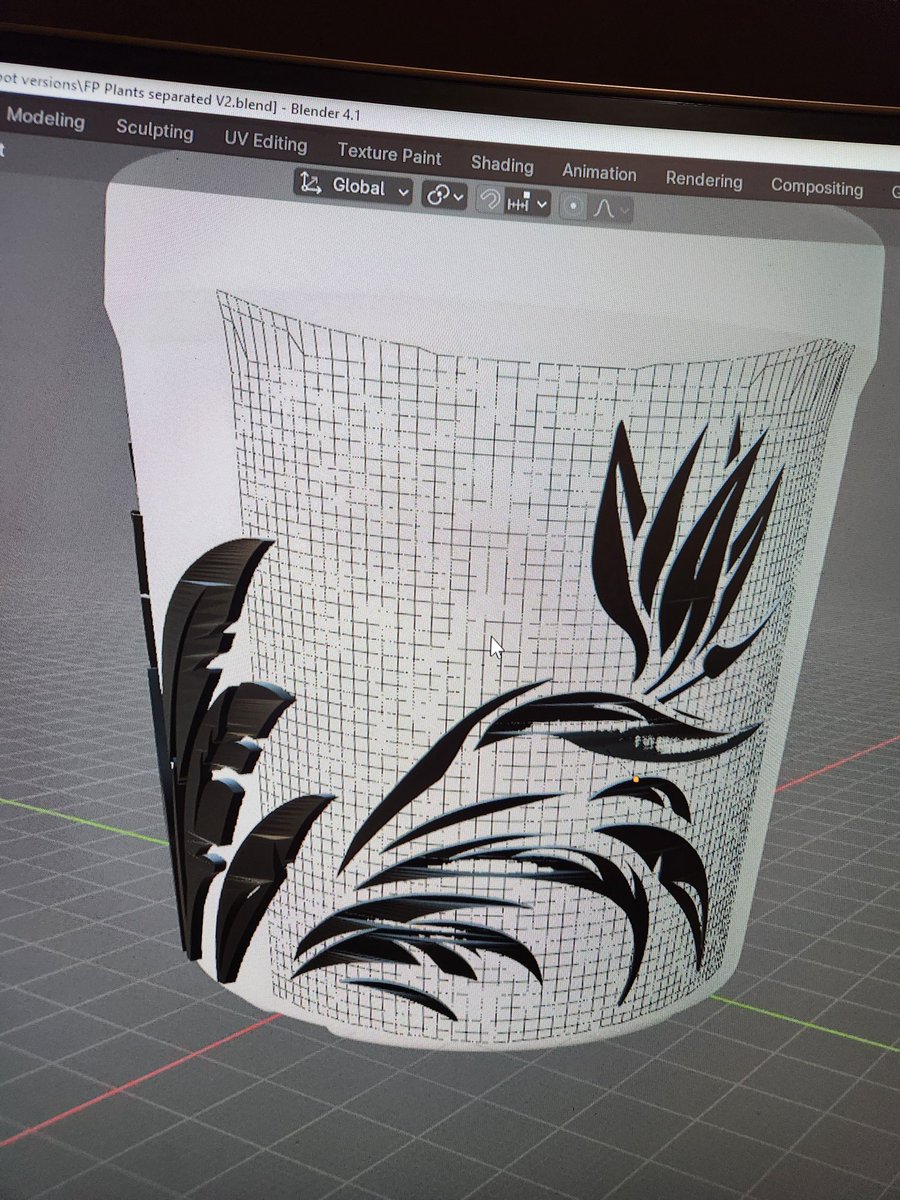
Task: Switch to the Rendering workspace tab
Action: (704, 181)
